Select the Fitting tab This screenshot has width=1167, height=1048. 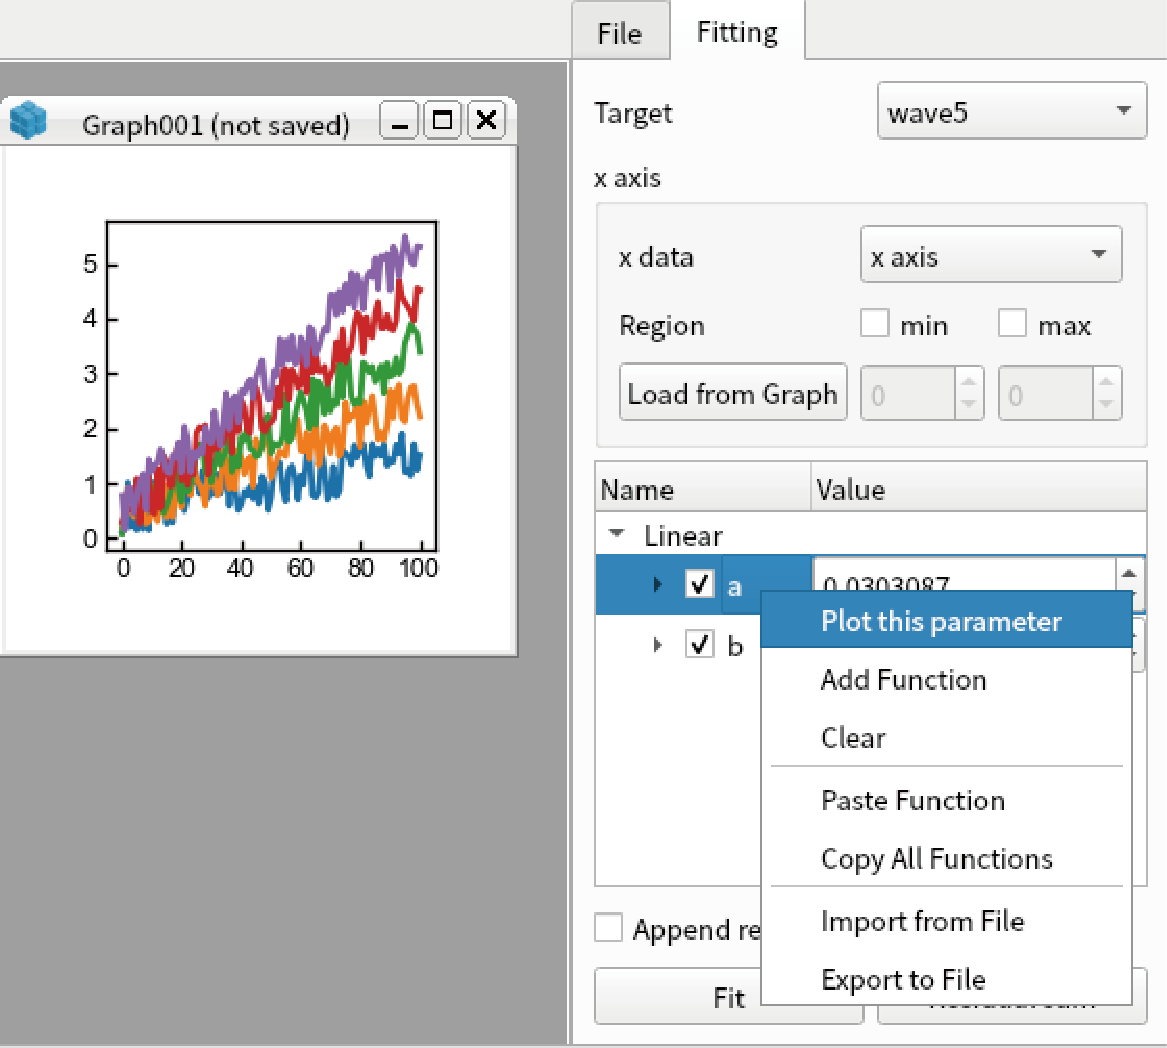737,32
